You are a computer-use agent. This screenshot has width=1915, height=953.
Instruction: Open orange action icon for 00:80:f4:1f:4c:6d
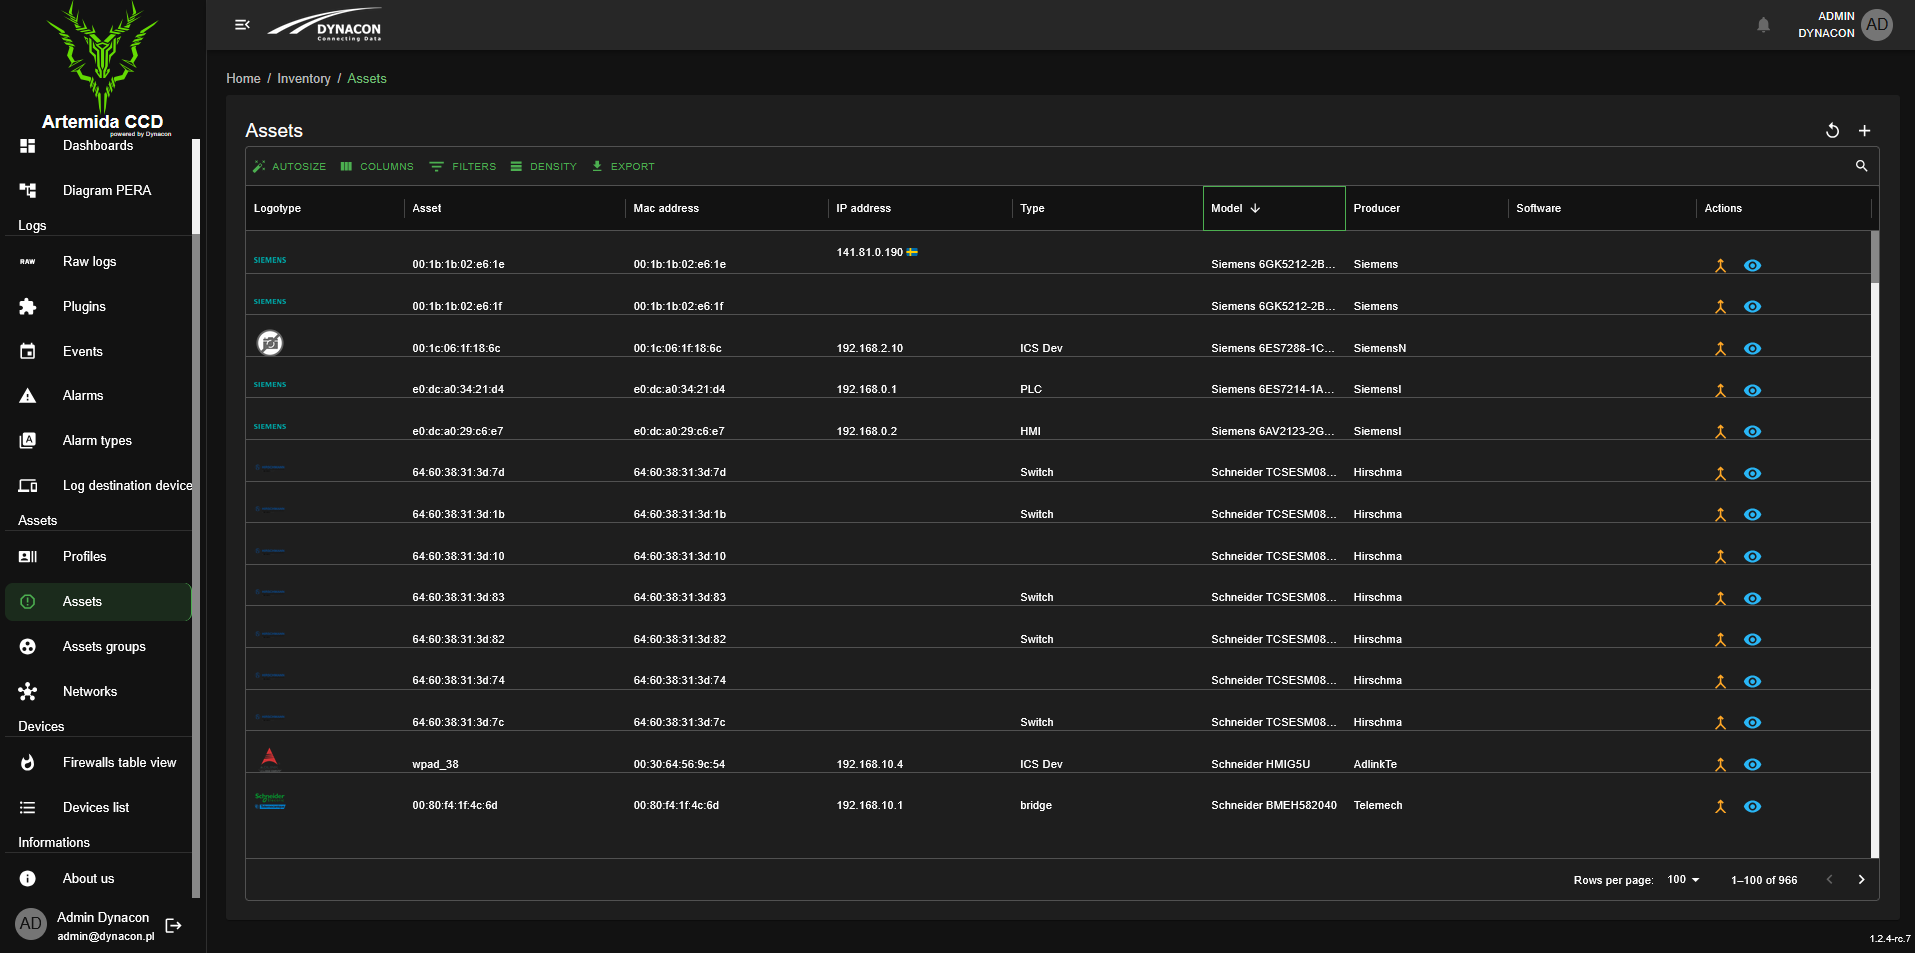tap(1720, 806)
